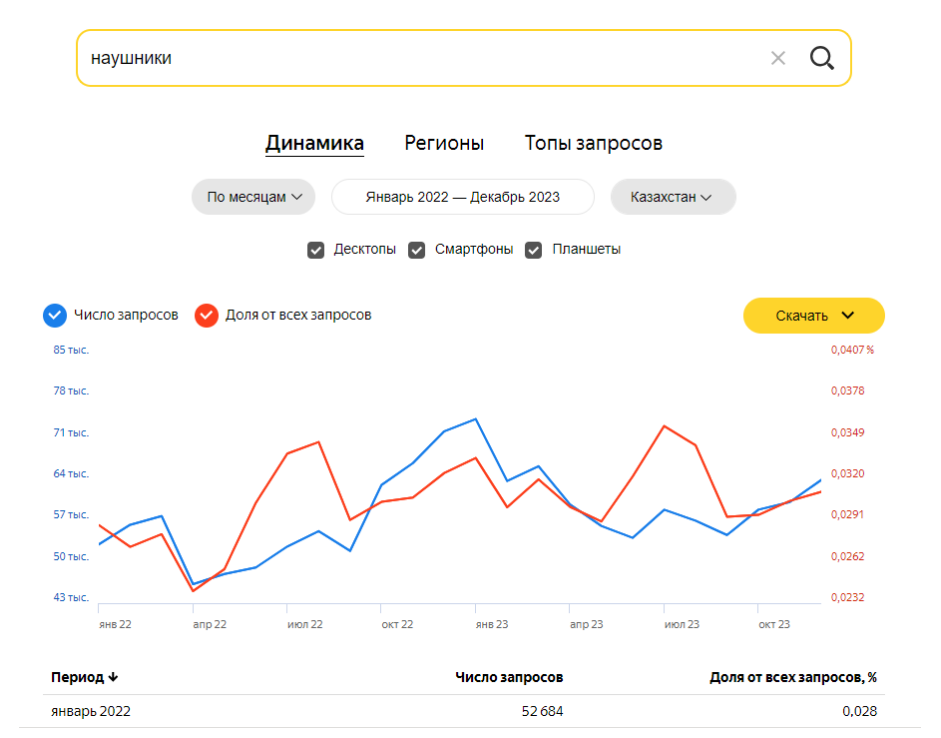Open the Казахстан region dropdown
The height and width of the screenshot is (738, 941).
672,197
